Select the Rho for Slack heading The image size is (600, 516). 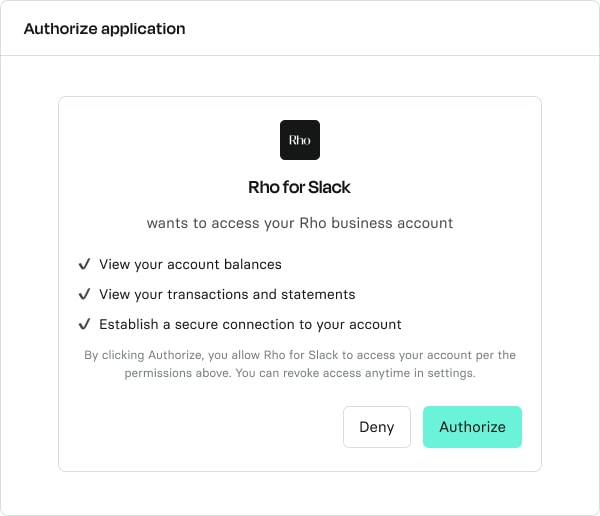coord(299,187)
